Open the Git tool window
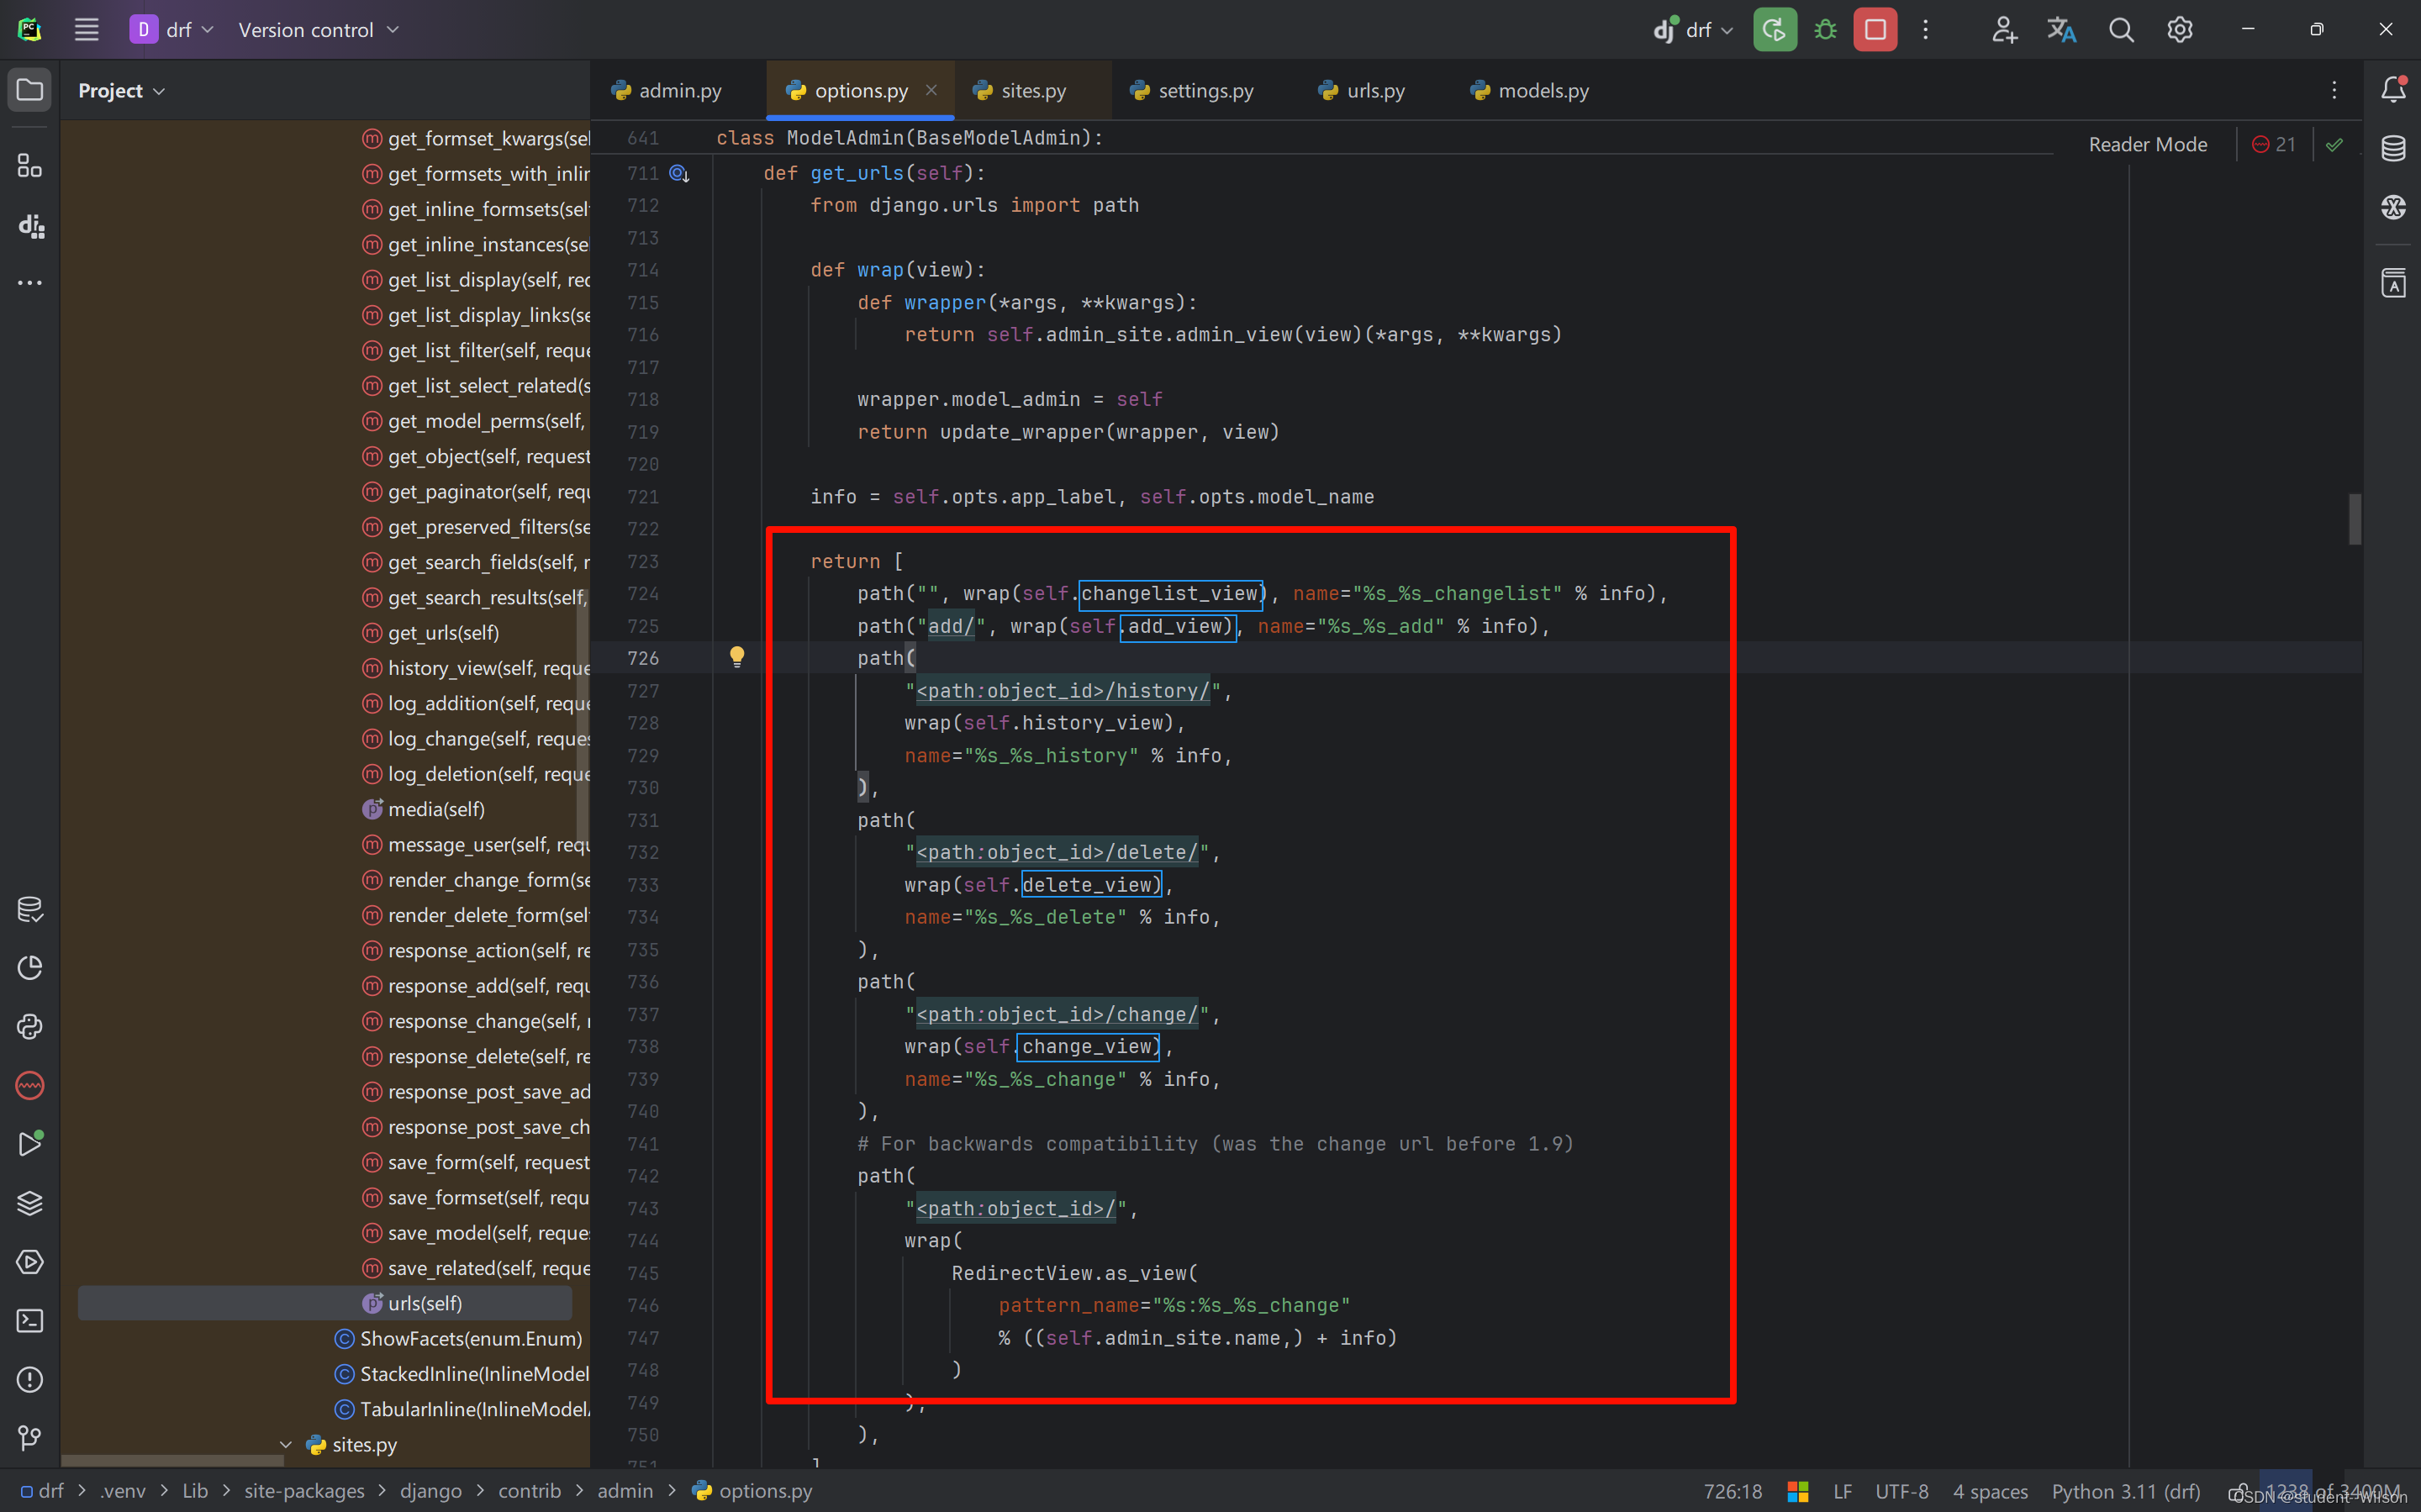Screen dimensions: 2421x1512 [30, 1438]
